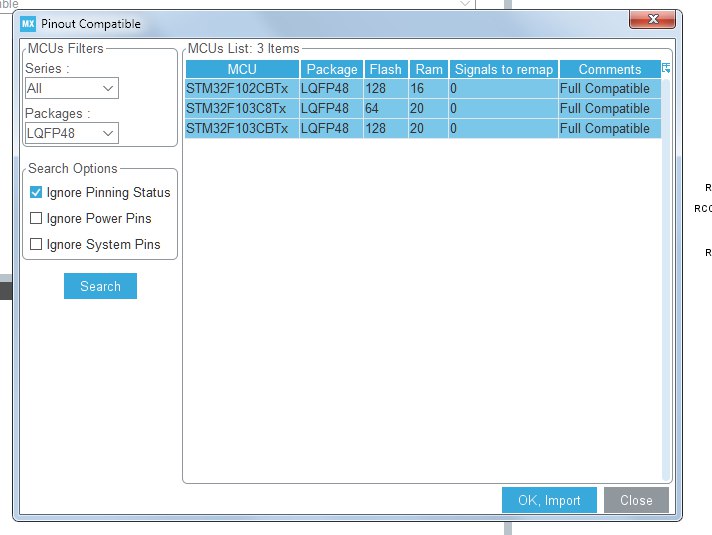The width and height of the screenshot is (712, 535).
Task: Click the Close button
Action: pyautogui.click(x=636, y=500)
